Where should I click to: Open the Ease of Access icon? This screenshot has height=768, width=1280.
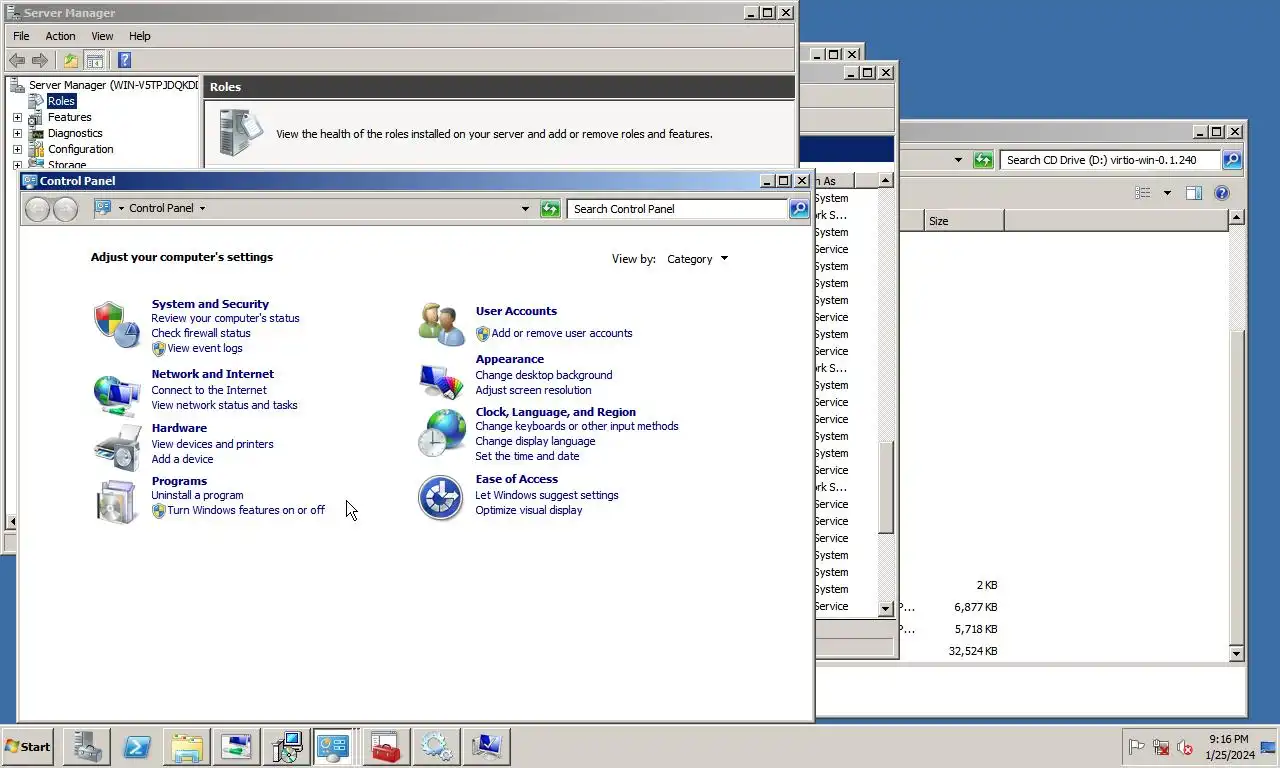[x=441, y=498]
